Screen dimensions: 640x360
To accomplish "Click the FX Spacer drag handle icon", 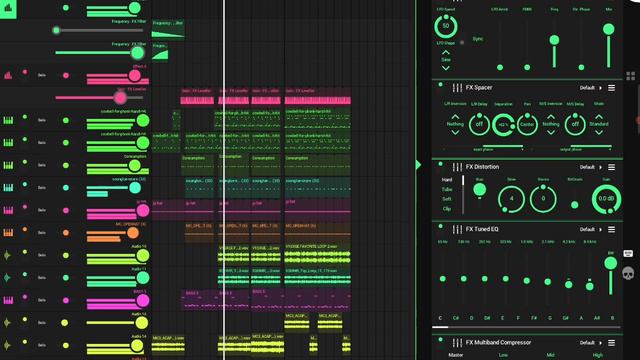I will (x=457, y=88).
